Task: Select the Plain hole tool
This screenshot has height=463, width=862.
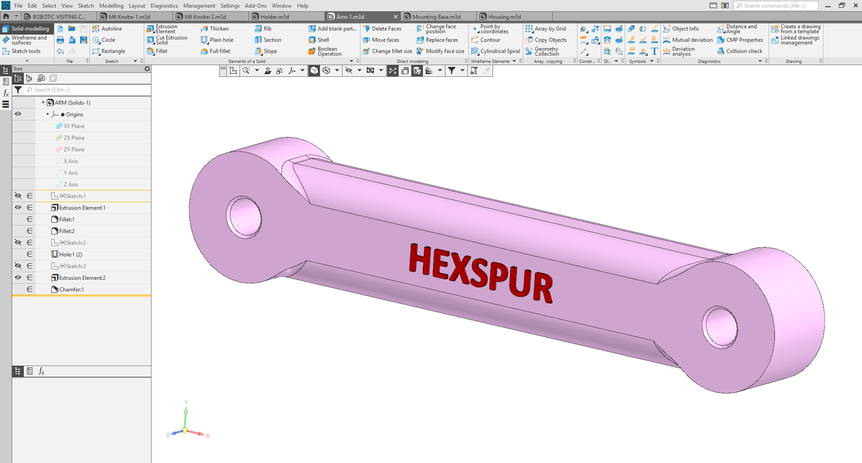Action: 217,40
